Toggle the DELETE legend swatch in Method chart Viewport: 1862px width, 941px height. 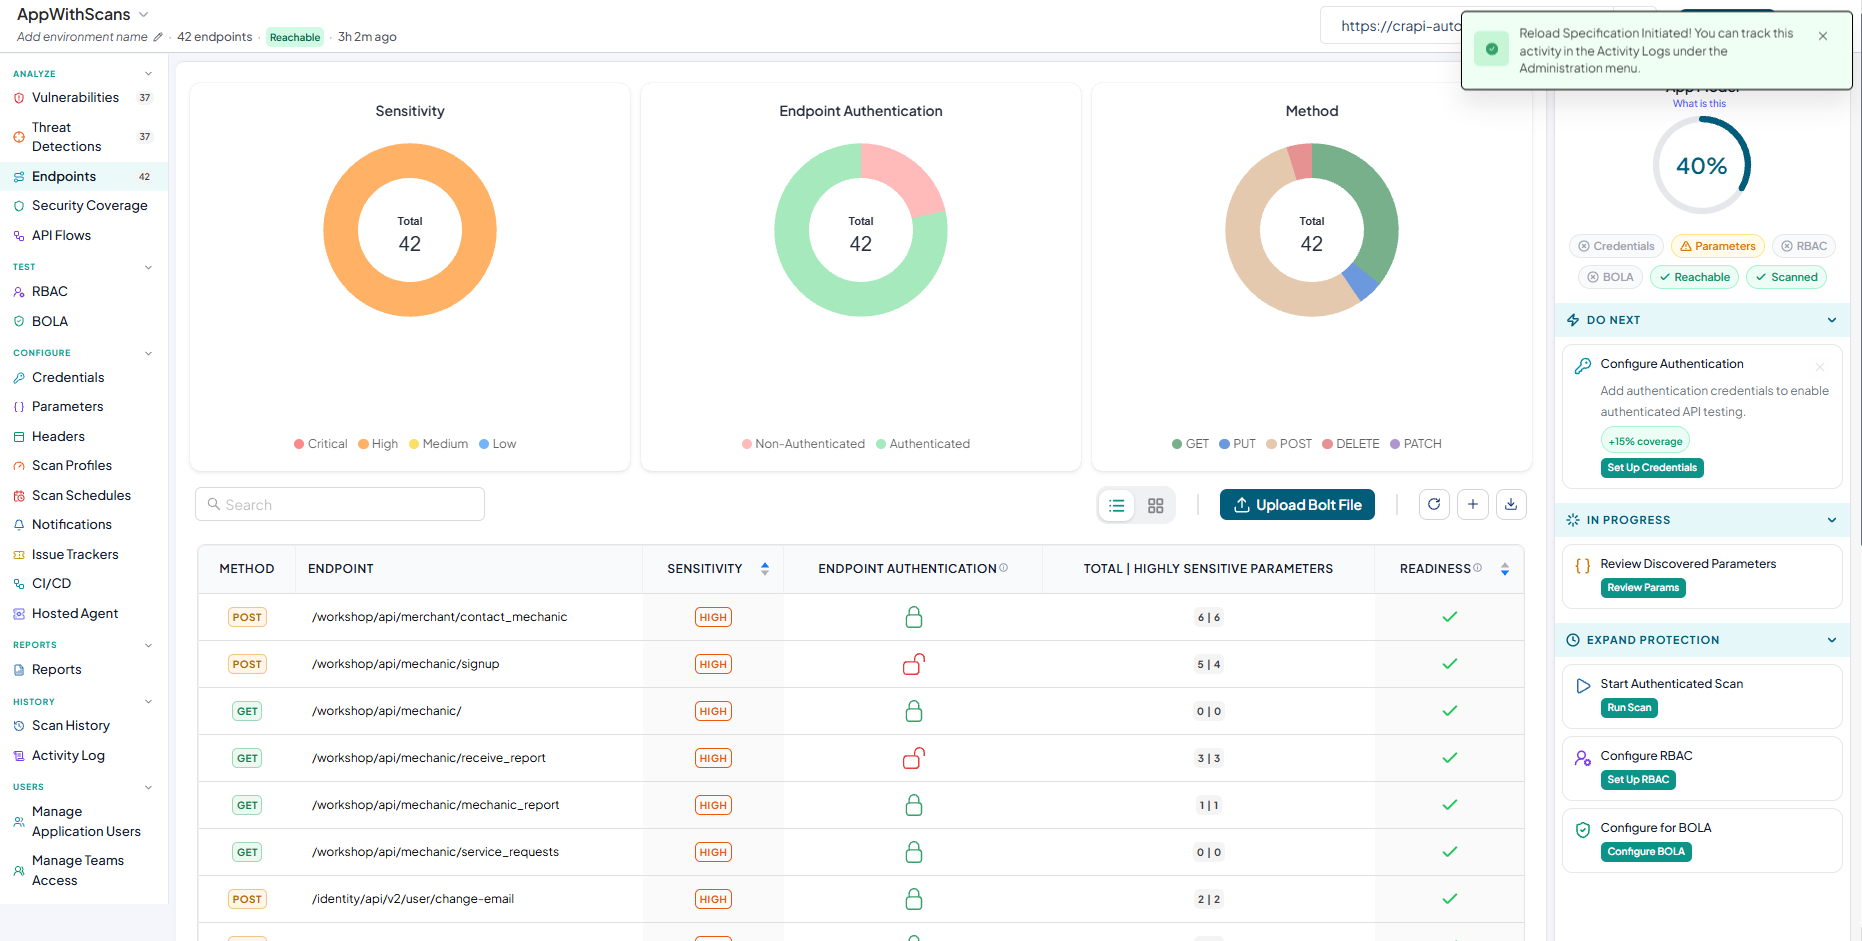[x=1327, y=444]
